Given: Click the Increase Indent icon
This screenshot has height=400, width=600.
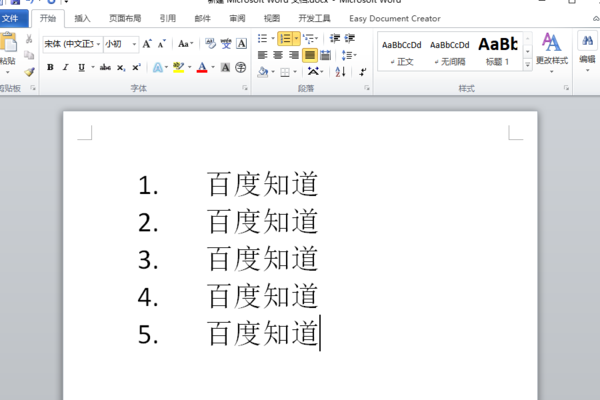Looking at the screenshot, I should (350, 38).
